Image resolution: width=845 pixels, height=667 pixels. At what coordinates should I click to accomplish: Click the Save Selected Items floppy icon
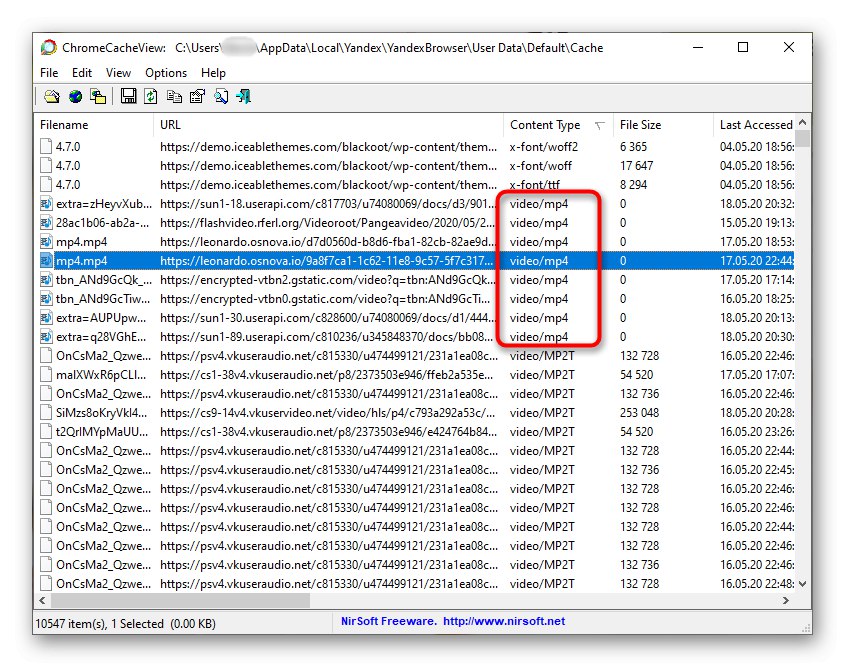(x=128, y=96)
